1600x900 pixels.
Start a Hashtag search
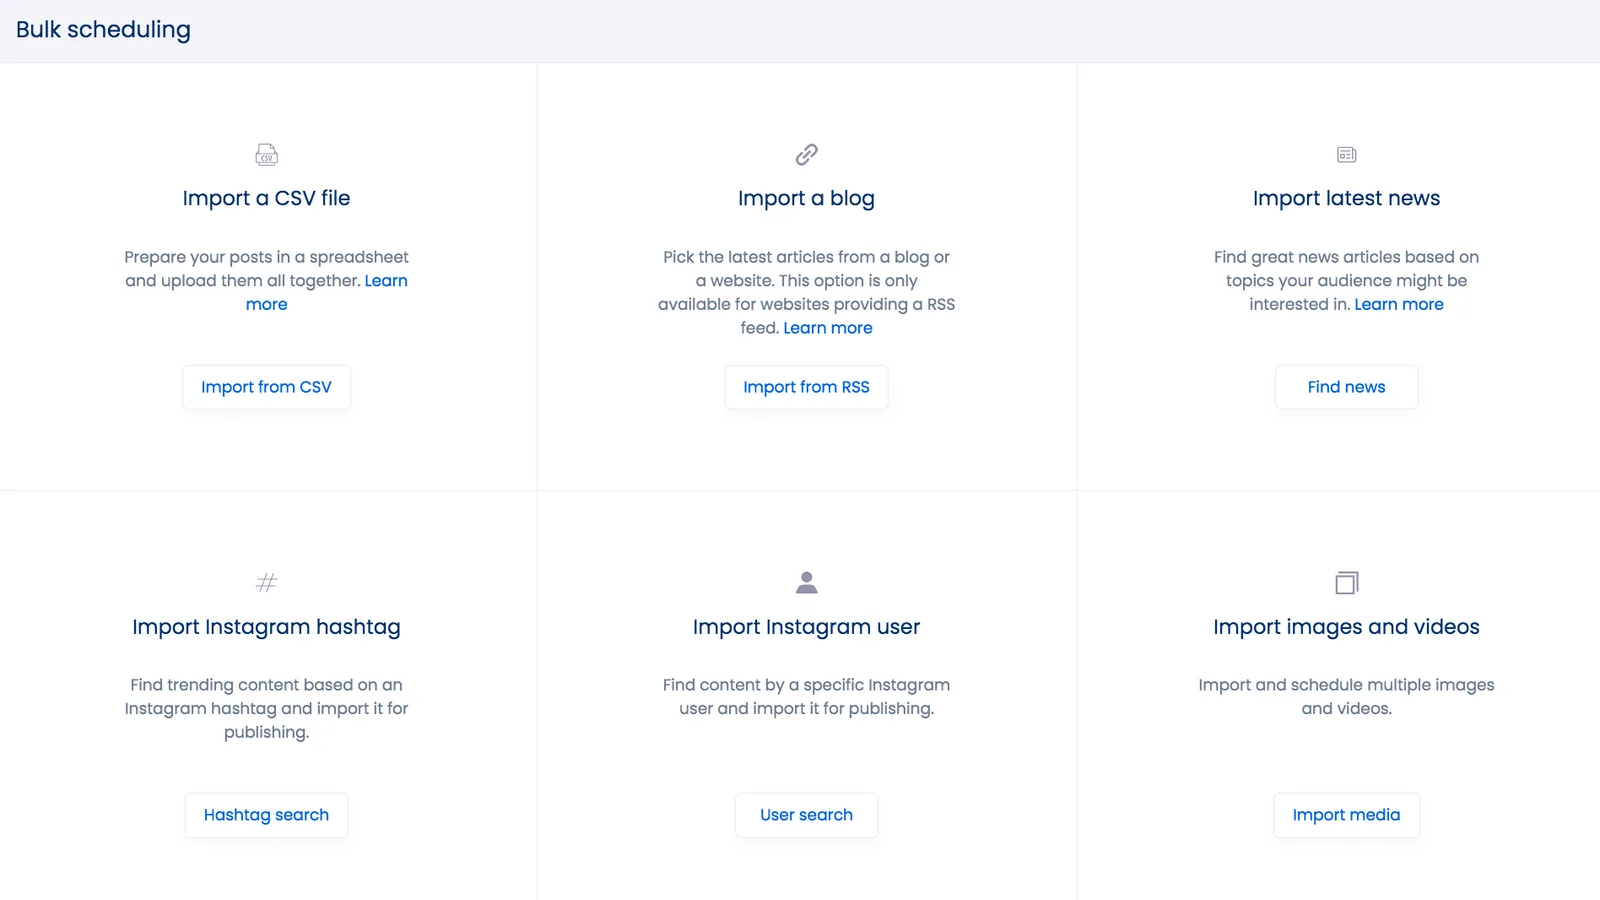pos(266,815)
